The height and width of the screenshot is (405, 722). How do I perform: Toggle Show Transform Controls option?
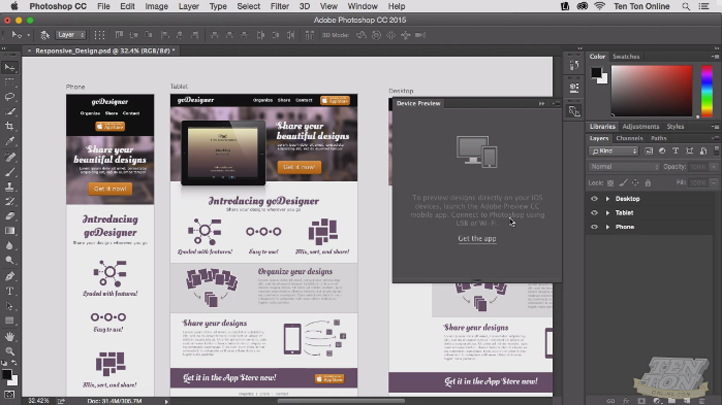[99, 35]
